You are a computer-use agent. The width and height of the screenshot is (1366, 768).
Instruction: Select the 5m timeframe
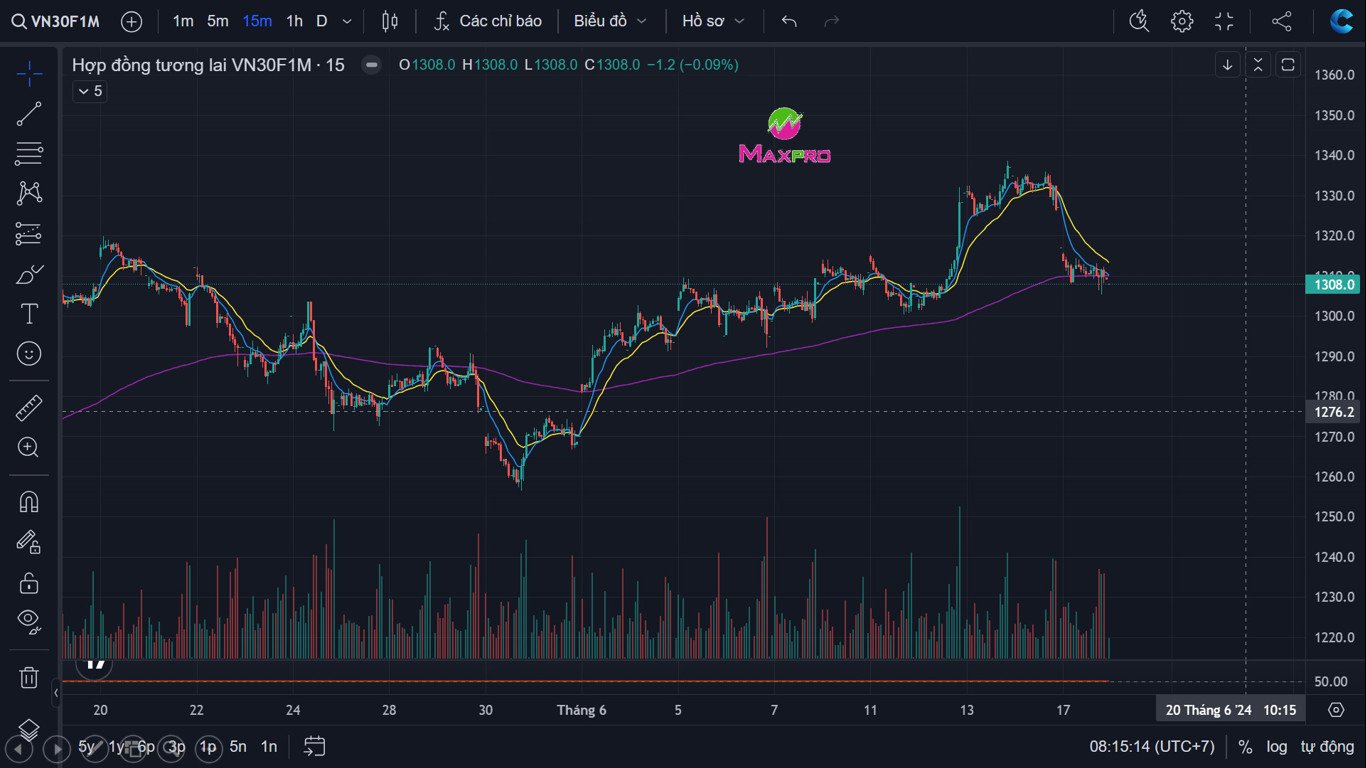[x=218, y=21]
